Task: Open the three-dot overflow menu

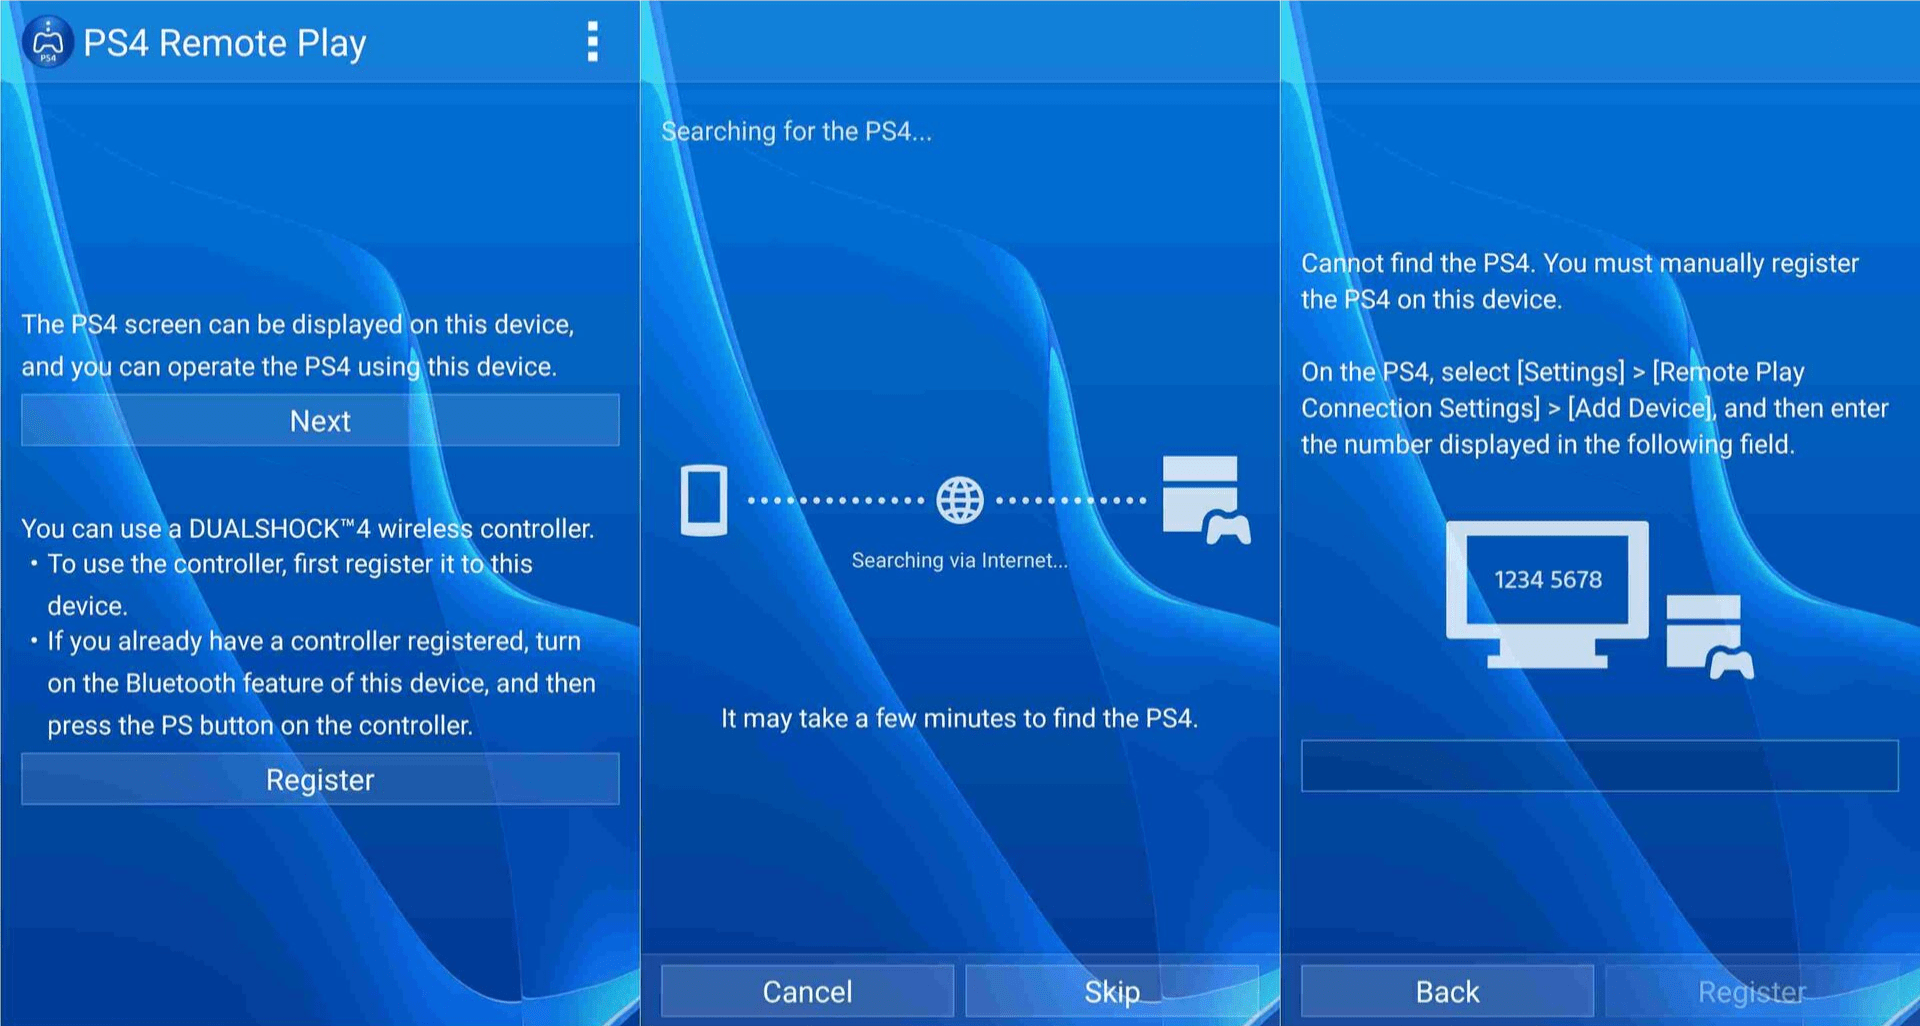Action: (594, 43)
